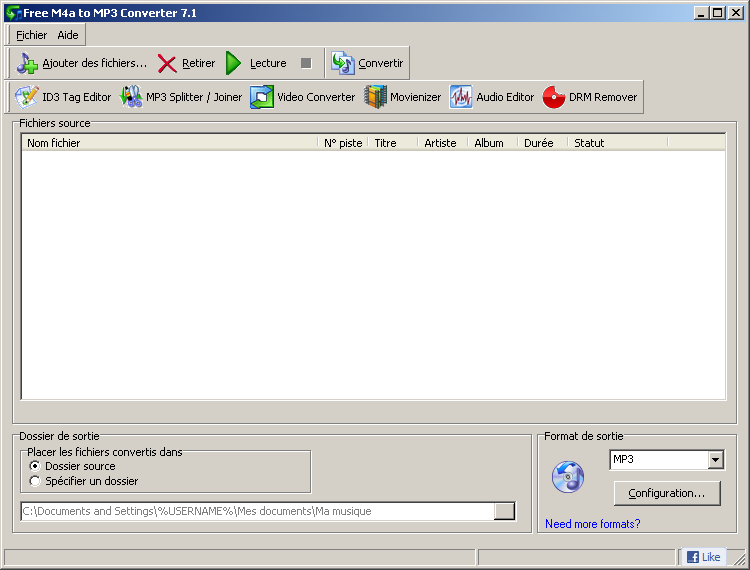Click the Convertir text label
This screenshot has width=750, height=570.
pos(381,63)
